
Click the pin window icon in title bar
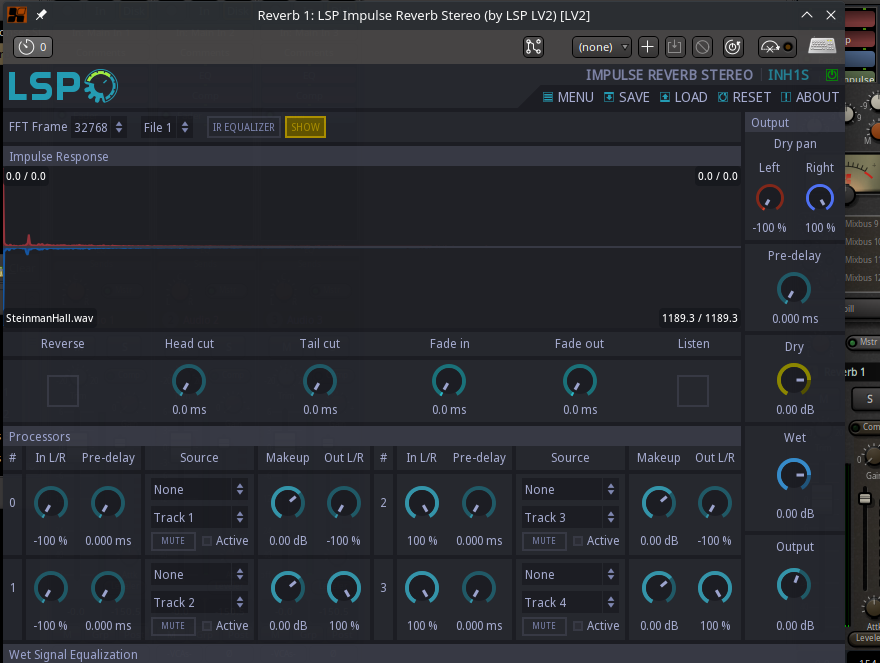click(x=41, y=15)
